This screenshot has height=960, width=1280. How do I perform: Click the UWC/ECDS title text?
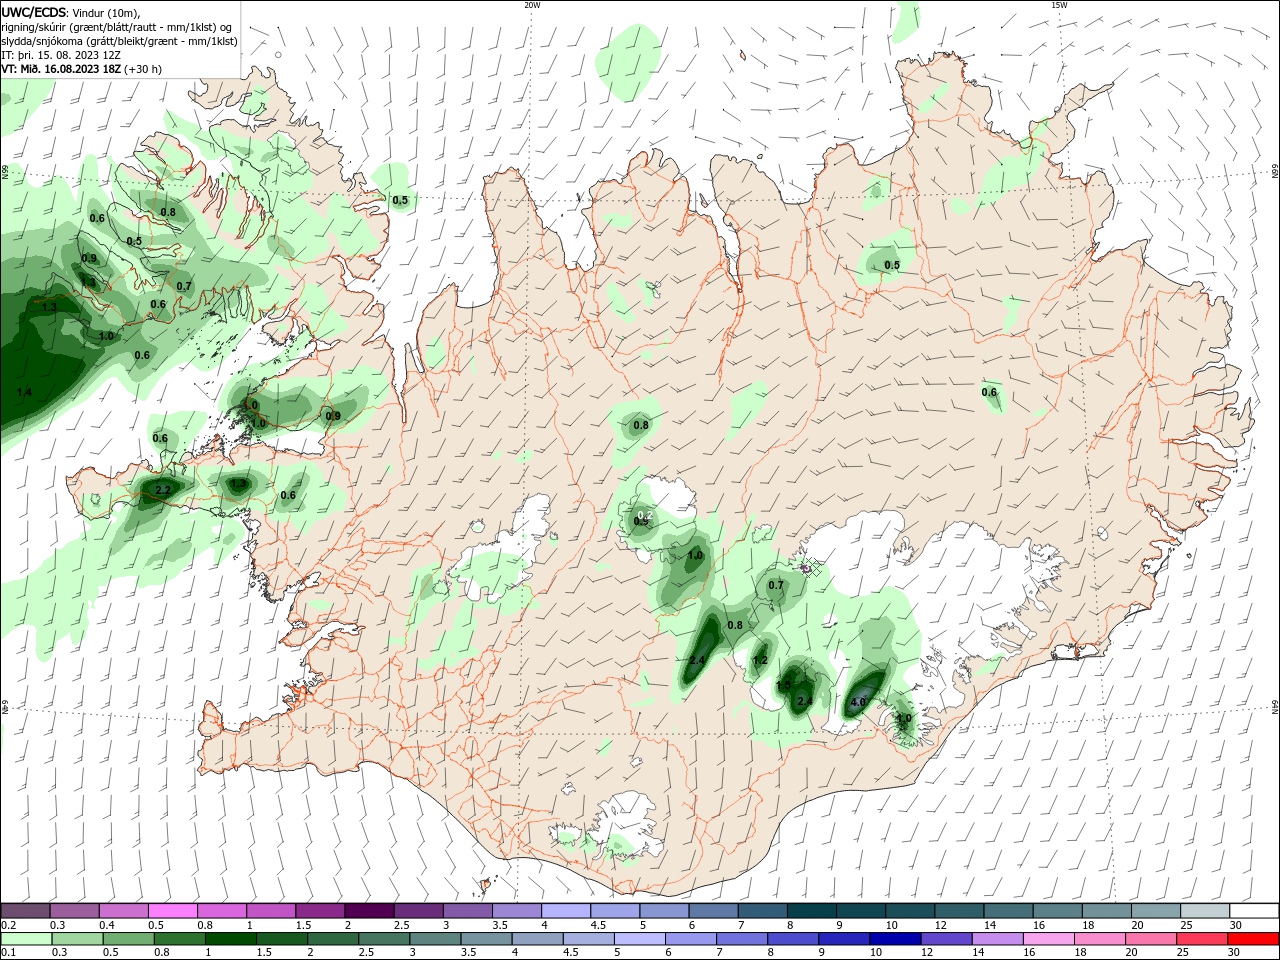[35, 12]
